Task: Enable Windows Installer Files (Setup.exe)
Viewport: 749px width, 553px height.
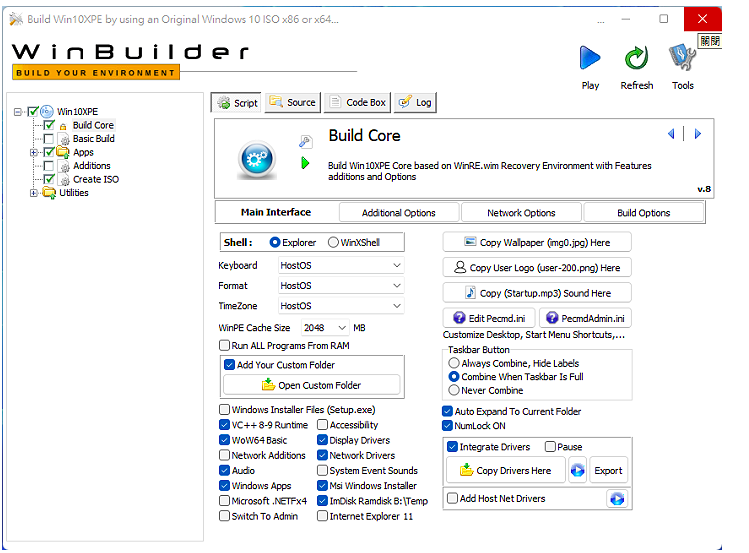Action: click(225, 410)
